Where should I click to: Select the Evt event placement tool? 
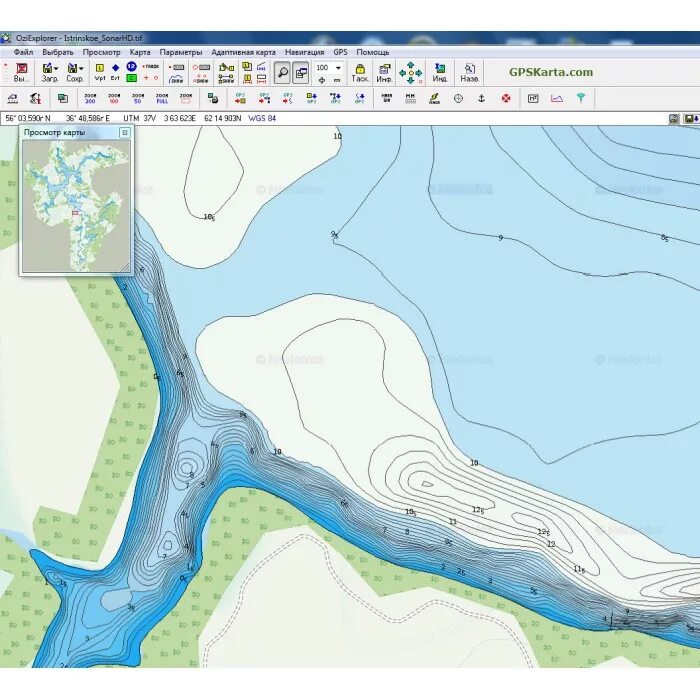tap(115, 72)
